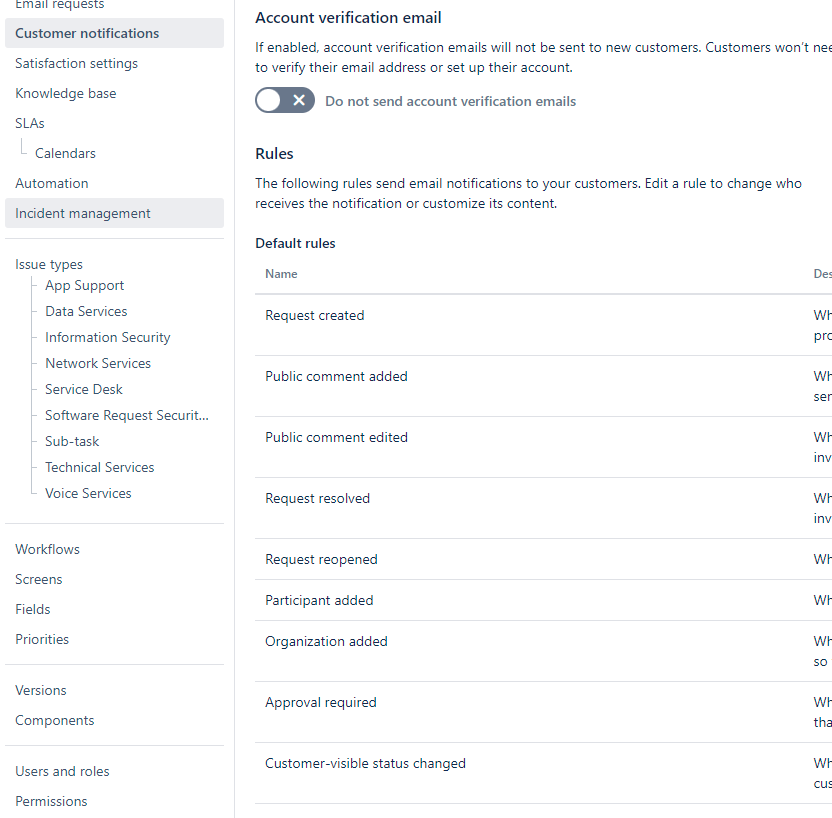Image resolution: width=832 pixels, height=818 pixels.
Task: Select the Data Services issue type
Action: (x=86, y=311)
